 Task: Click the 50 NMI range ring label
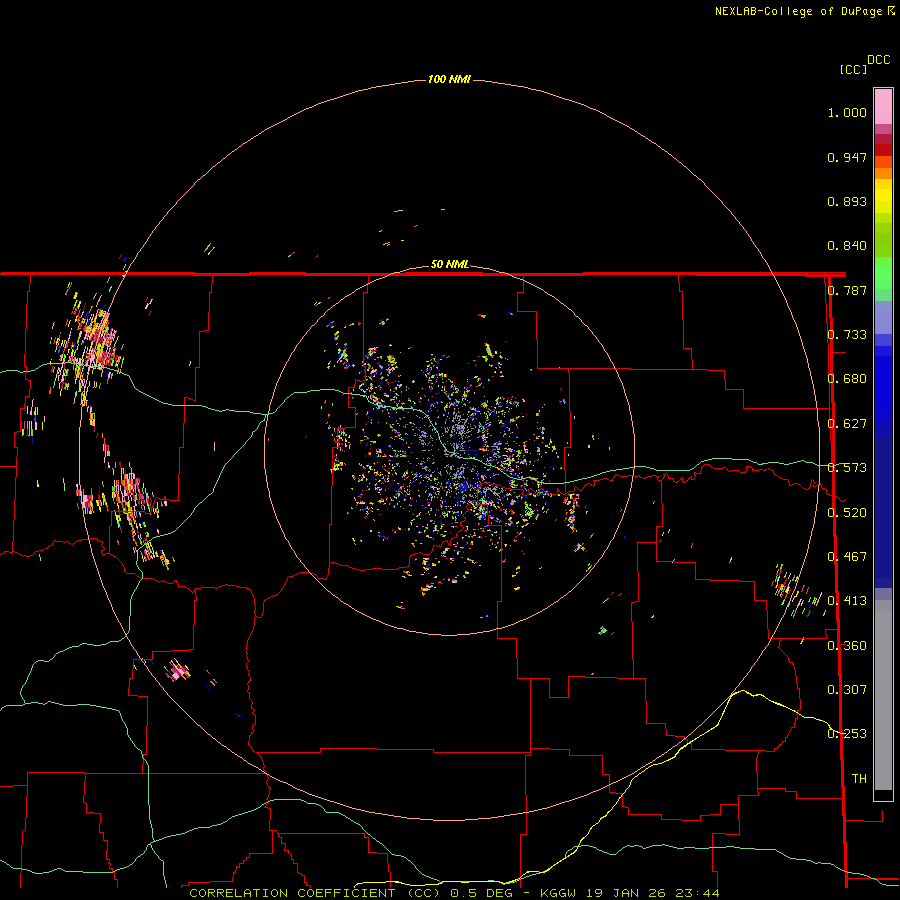[449, 264]
